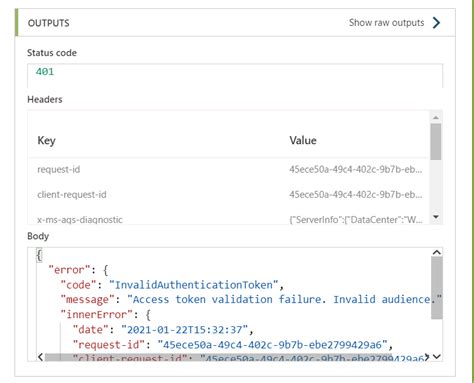
Task: Select the request-id value in Body JSON
Action: [x=272, y=344]
